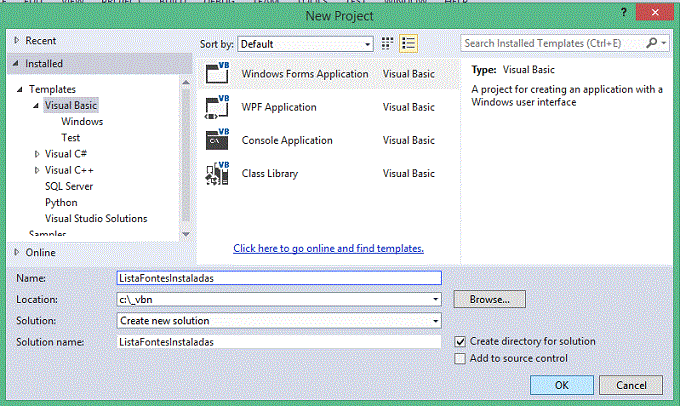Click tree scrollbar down arrow

(186, 234)
